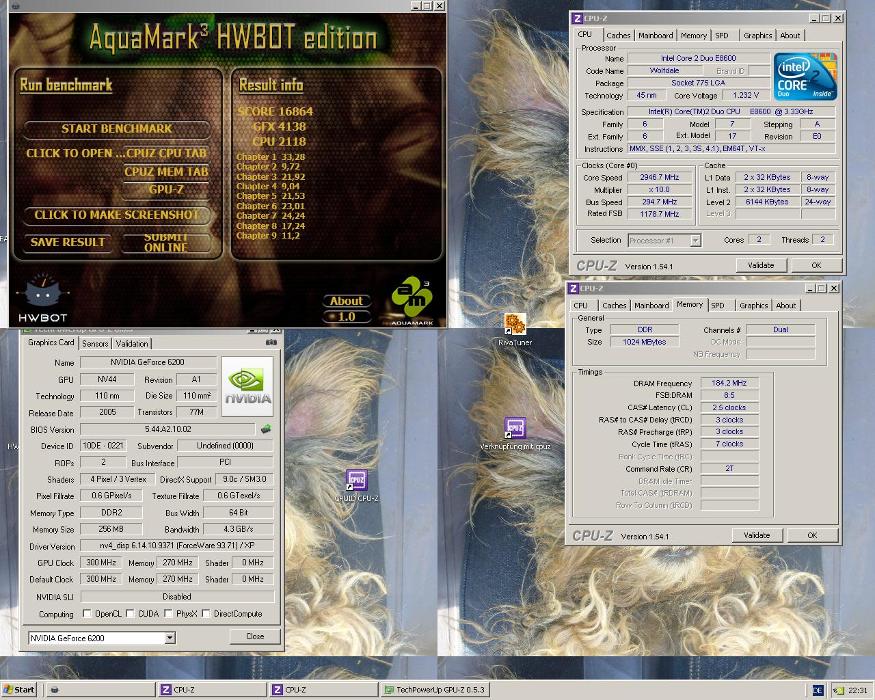Click SAVE RESULT in AquaMark
The height and width of the screenshot is (700, 875).
pos(68,242)
